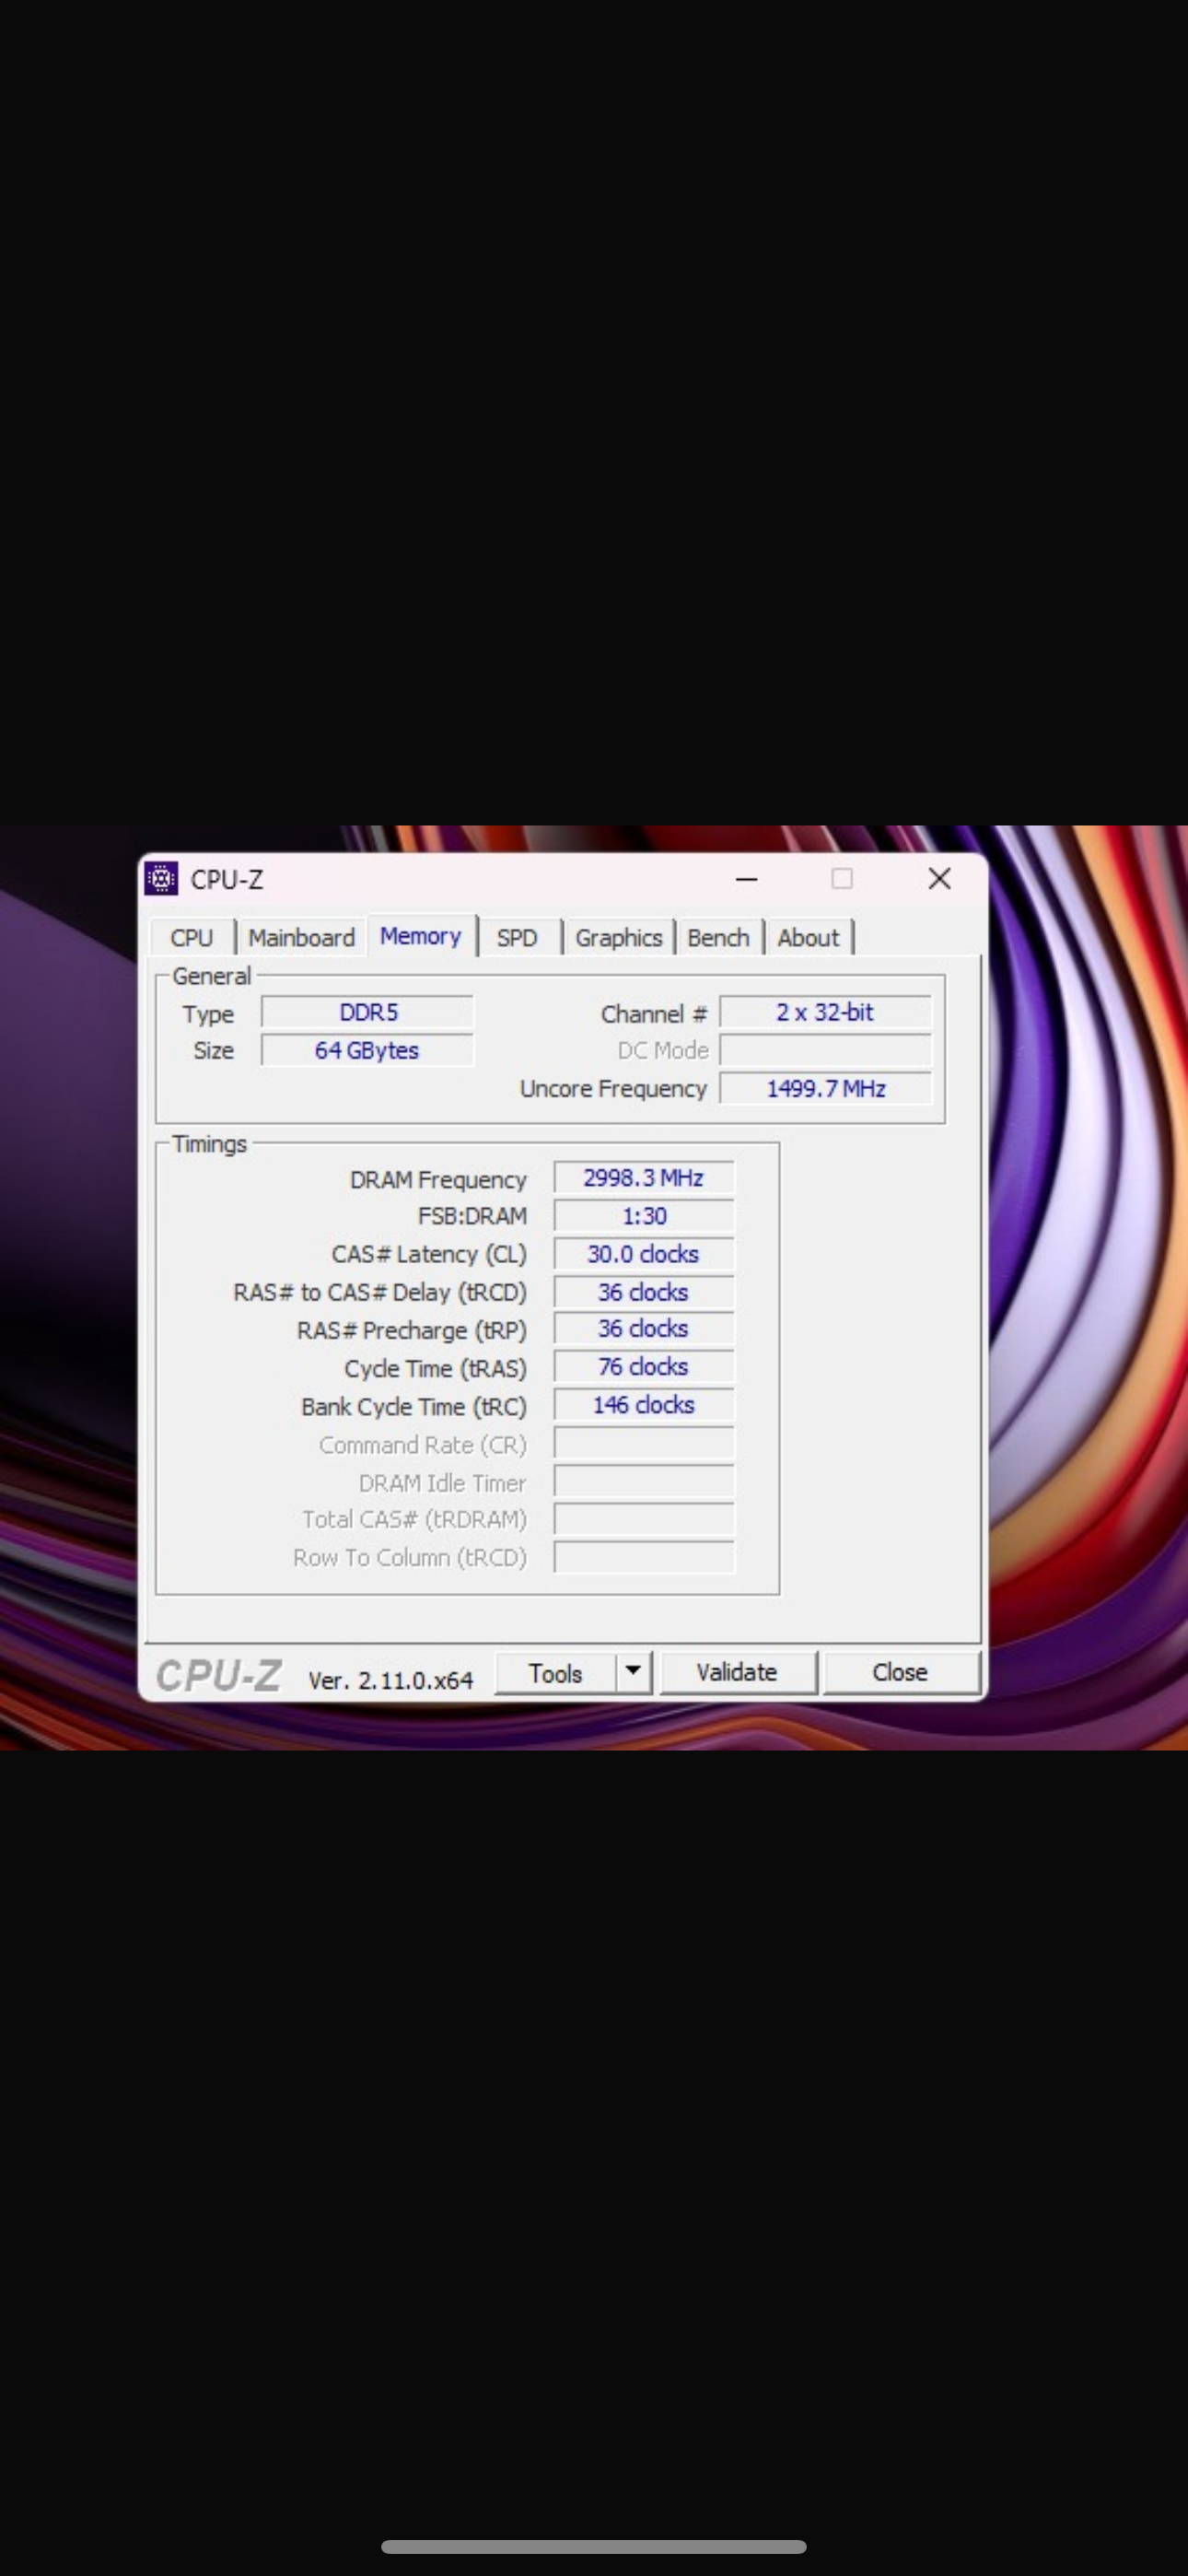Switch to the Mainboard tab
Image resolution: width=1188 pixels, height=2576 pixels.
tap(301, 938)
